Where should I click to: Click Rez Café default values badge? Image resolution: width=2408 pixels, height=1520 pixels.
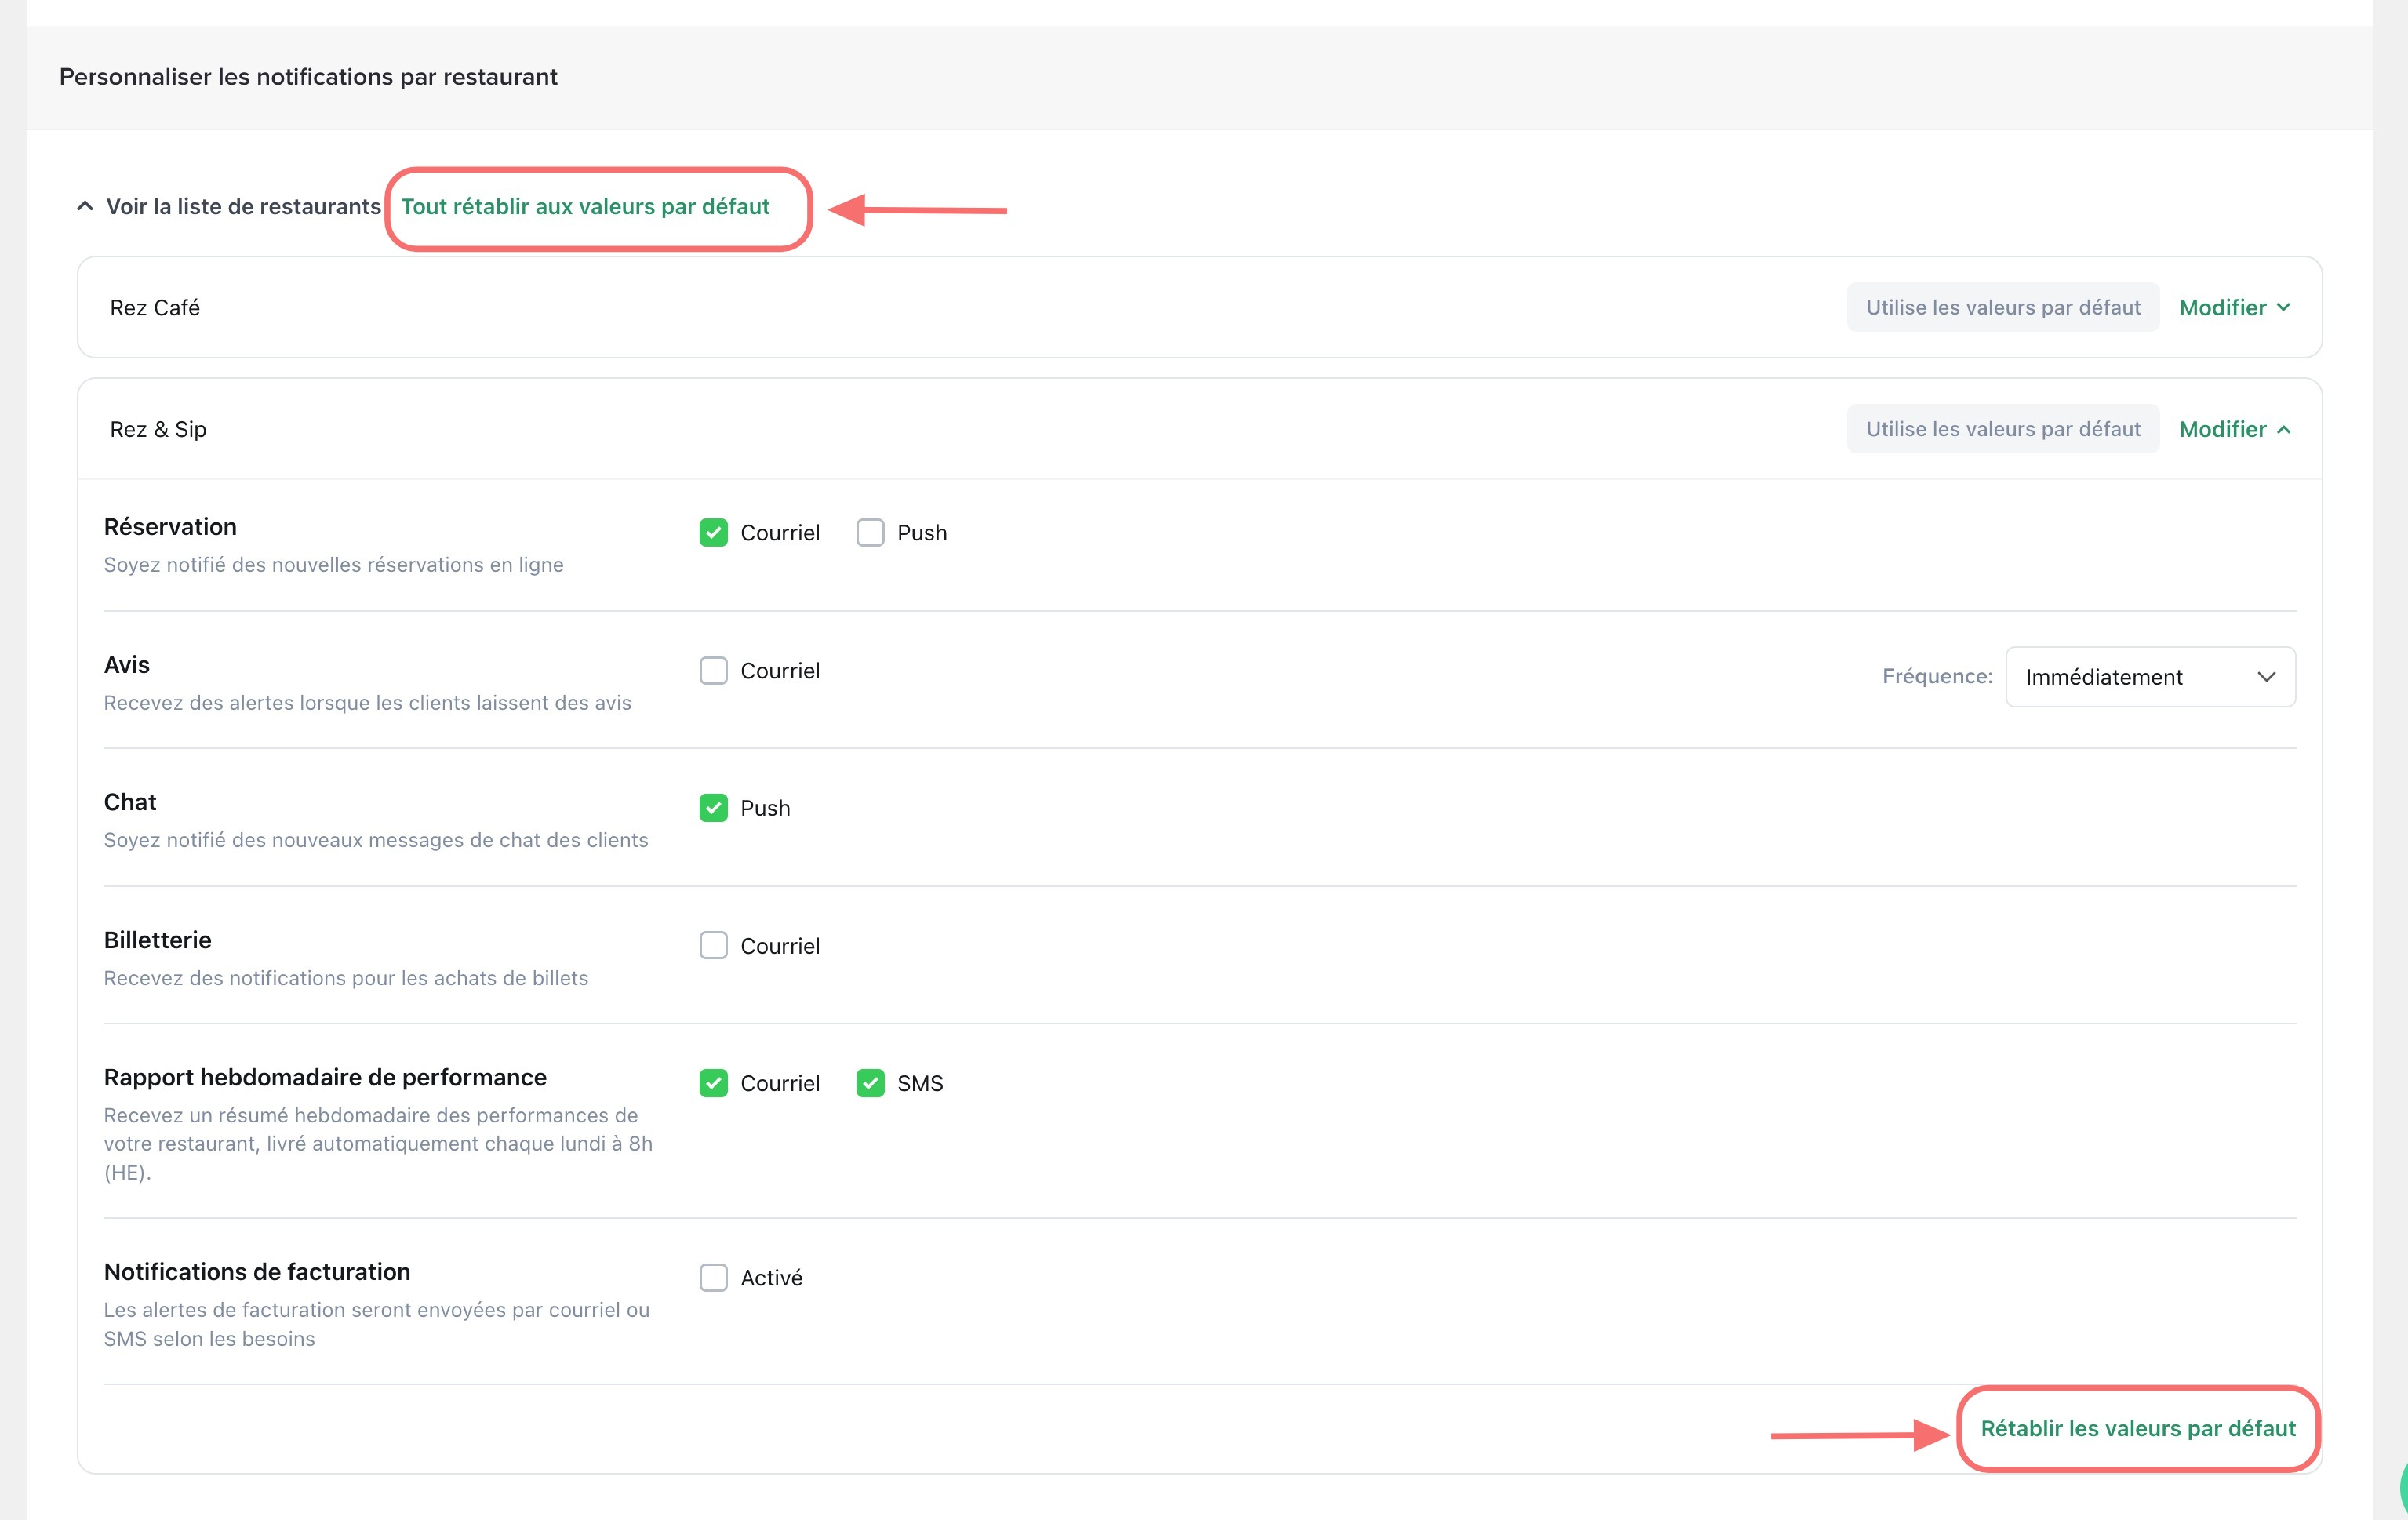(2002, 308)
